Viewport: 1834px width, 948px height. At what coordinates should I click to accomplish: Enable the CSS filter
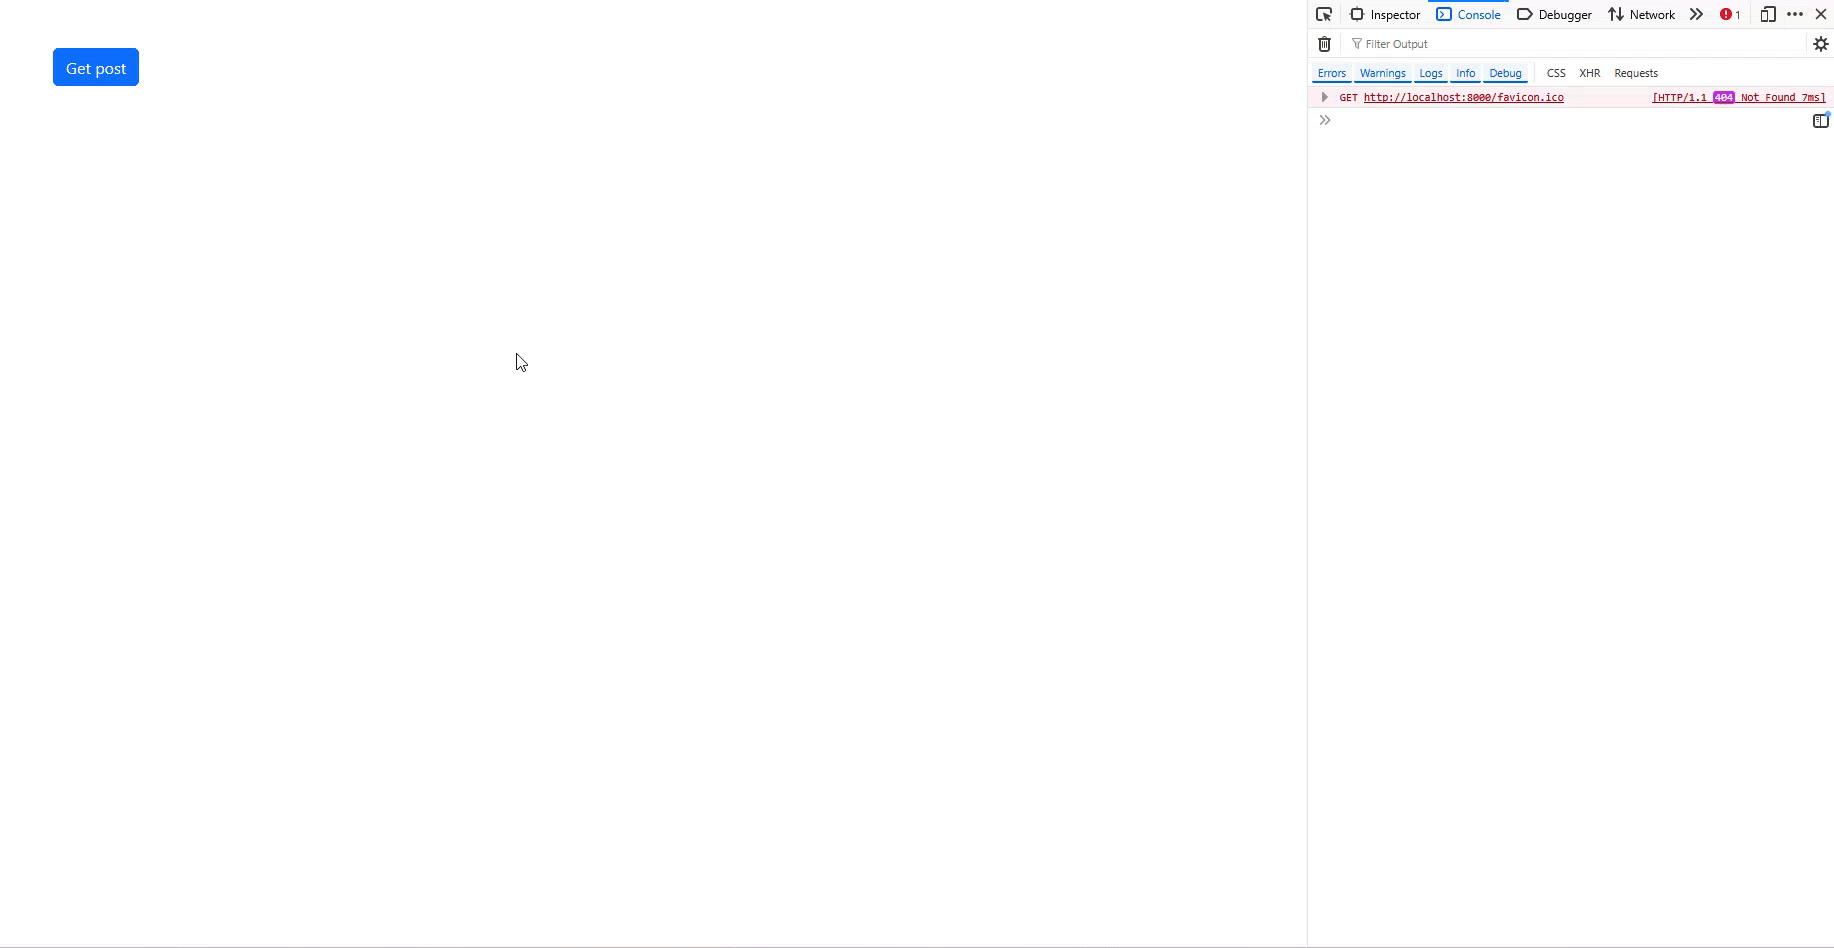click(1556, 73)
